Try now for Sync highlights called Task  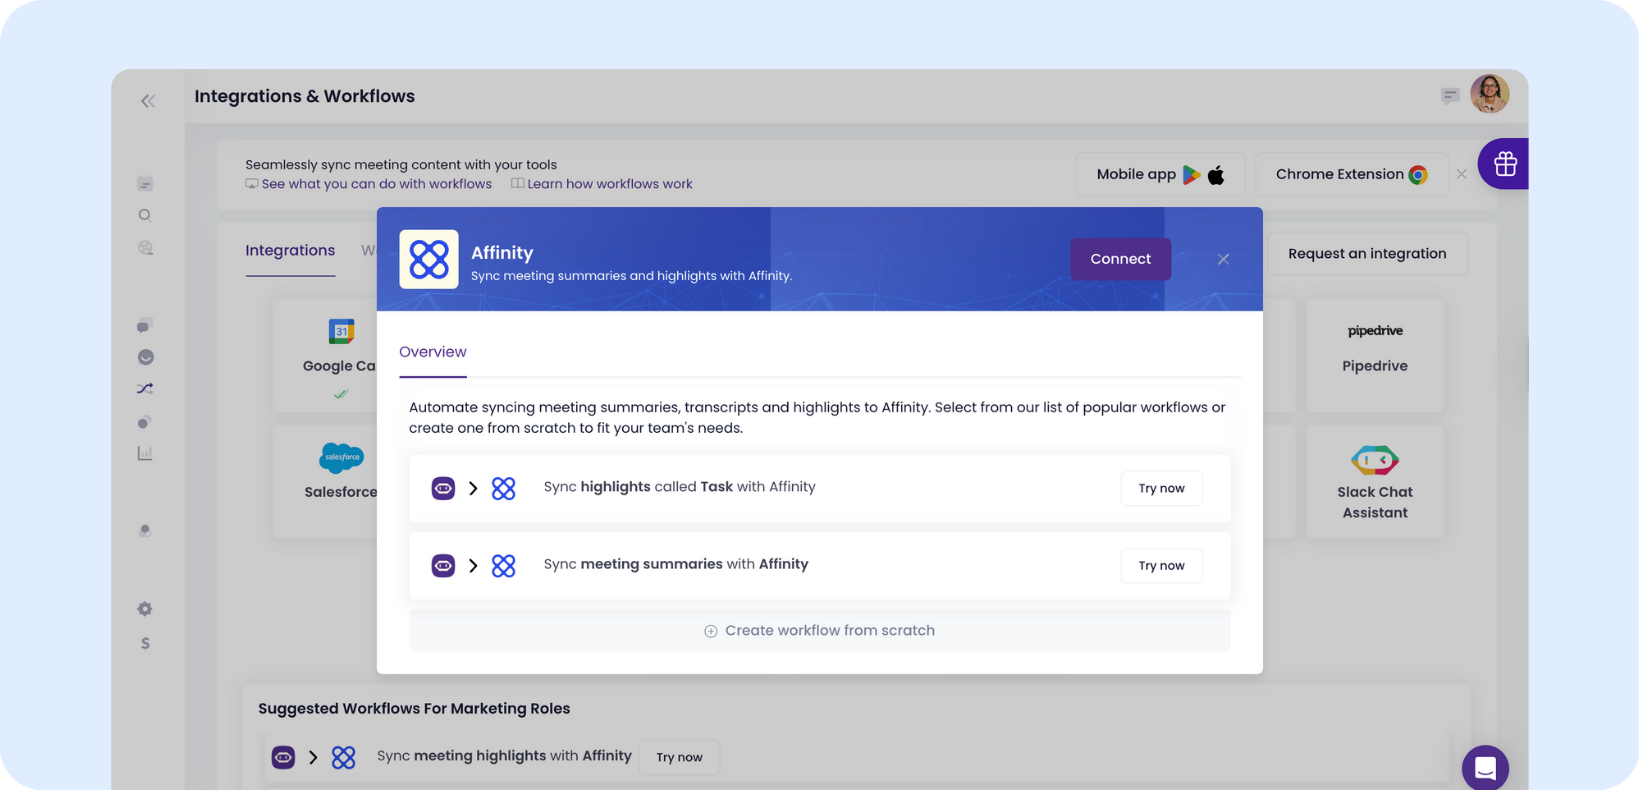click(x=1161, y=488)
